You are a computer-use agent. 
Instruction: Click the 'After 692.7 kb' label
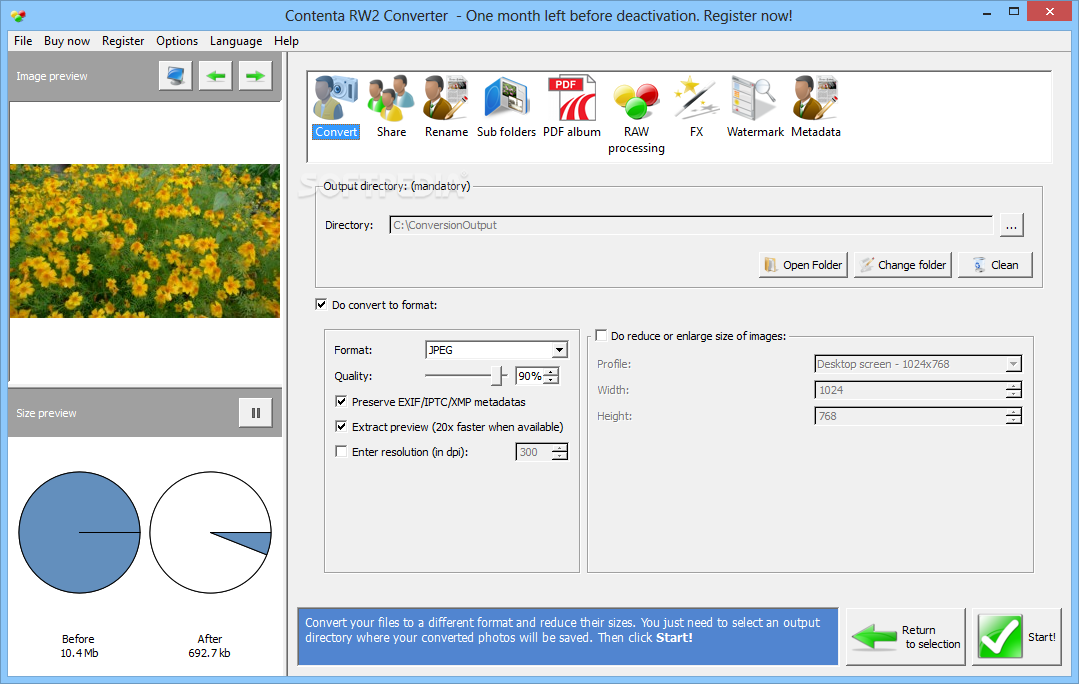pyautogui.click(x=209, y=645)
